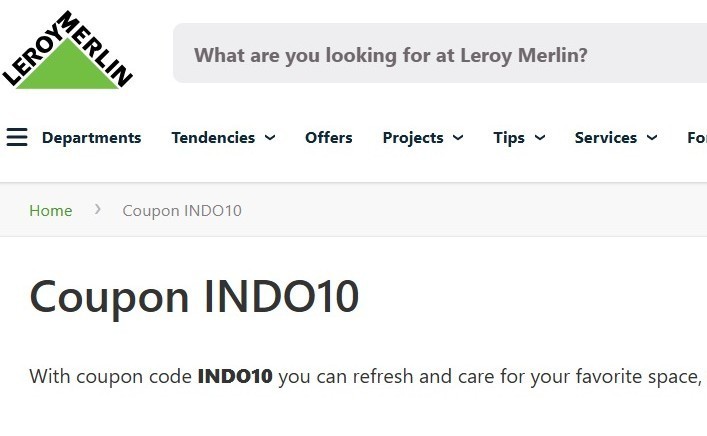Click the Coupon INDO10 breadcrumb item
The image size is (707, 436).
point(182,210)
